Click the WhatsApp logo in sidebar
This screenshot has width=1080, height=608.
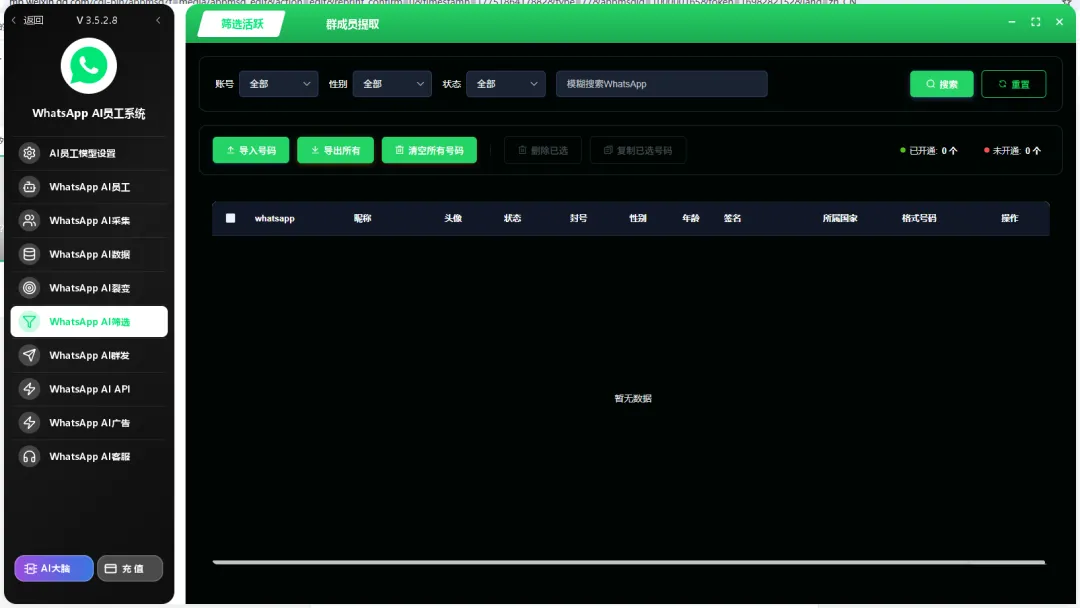tap(88, 66)
